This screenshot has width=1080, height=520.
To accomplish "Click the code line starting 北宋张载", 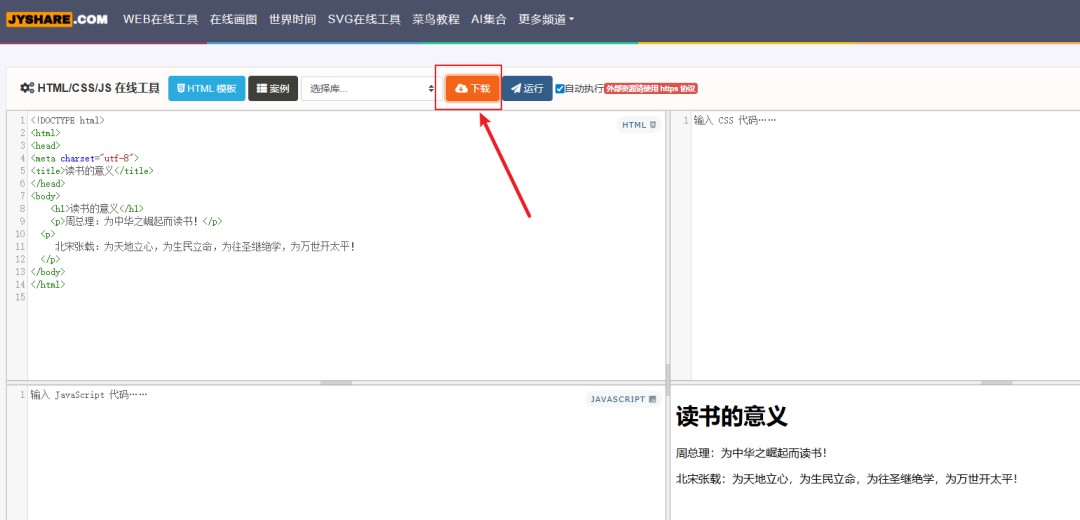I will click(205, 247).
